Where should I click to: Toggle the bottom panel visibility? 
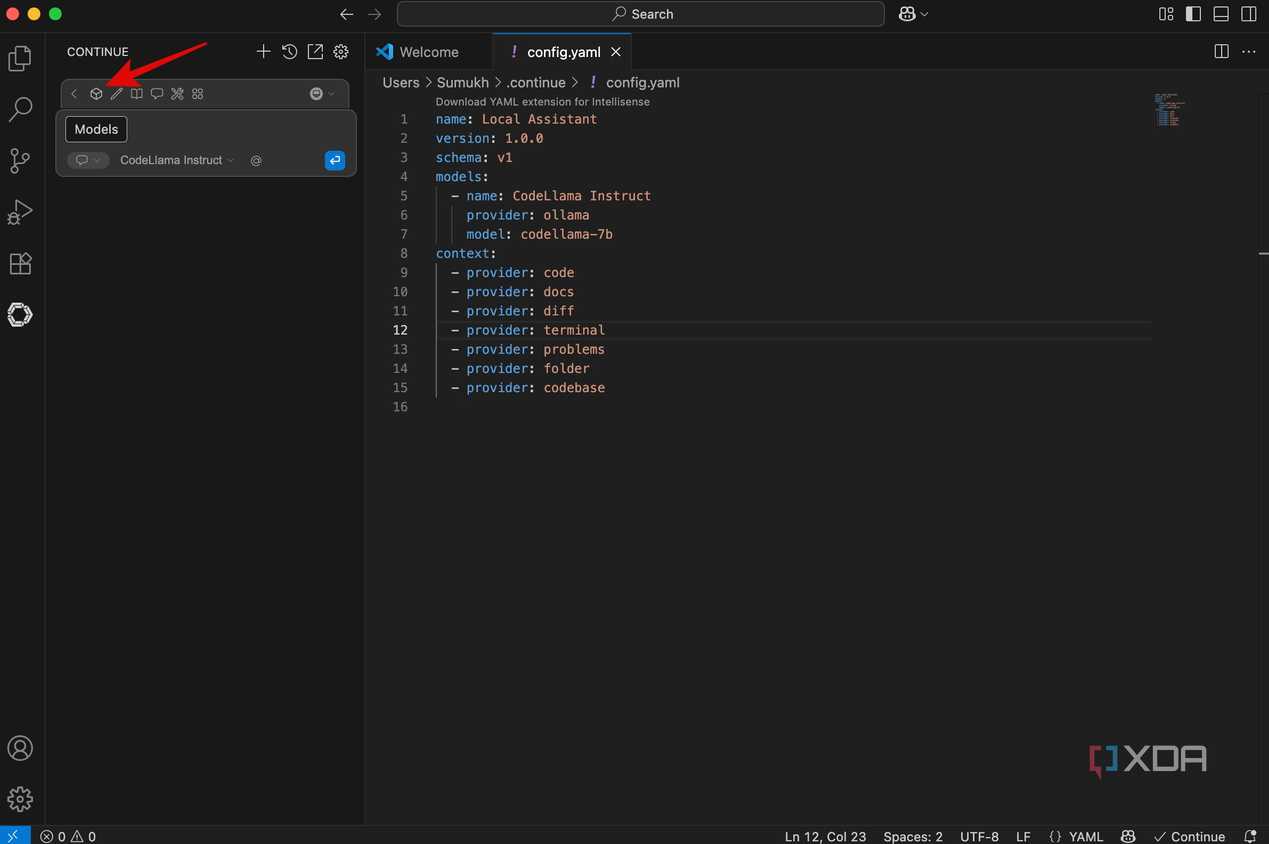coord(1221,14)
